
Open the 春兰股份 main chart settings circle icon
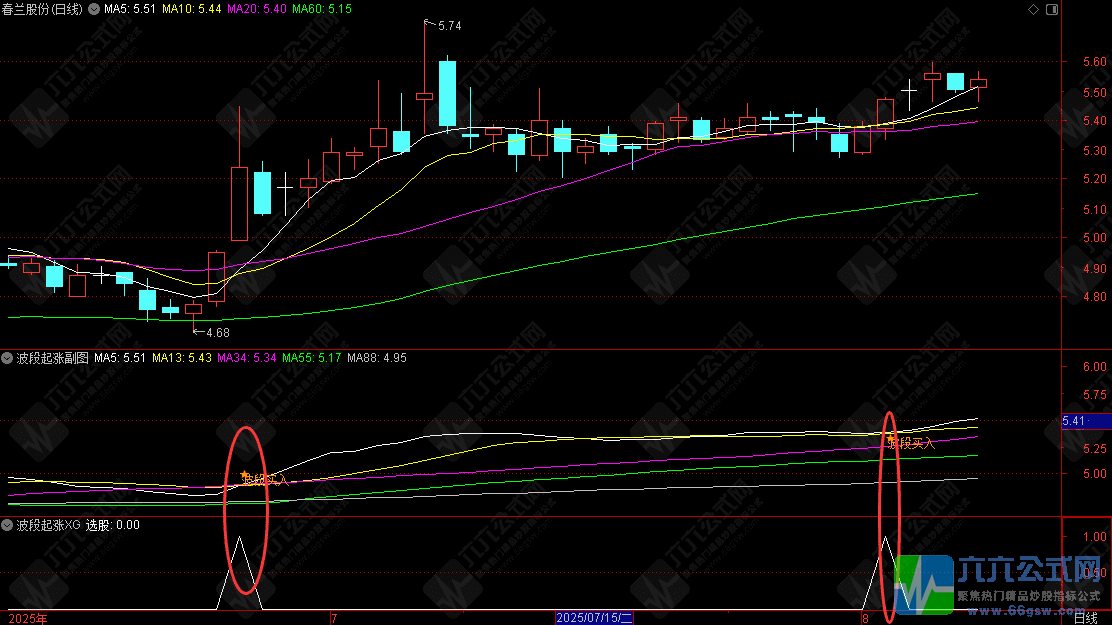[x=94, y=9]
